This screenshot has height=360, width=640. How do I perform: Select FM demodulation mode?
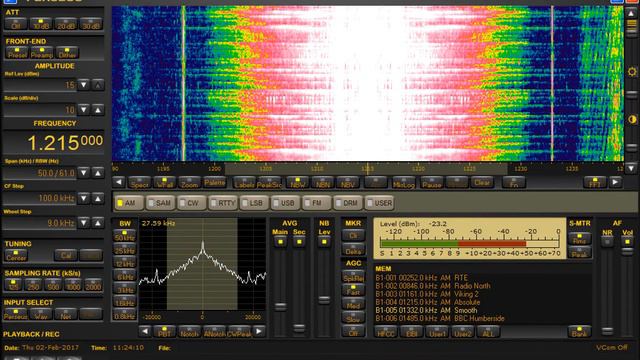(316, 203)
